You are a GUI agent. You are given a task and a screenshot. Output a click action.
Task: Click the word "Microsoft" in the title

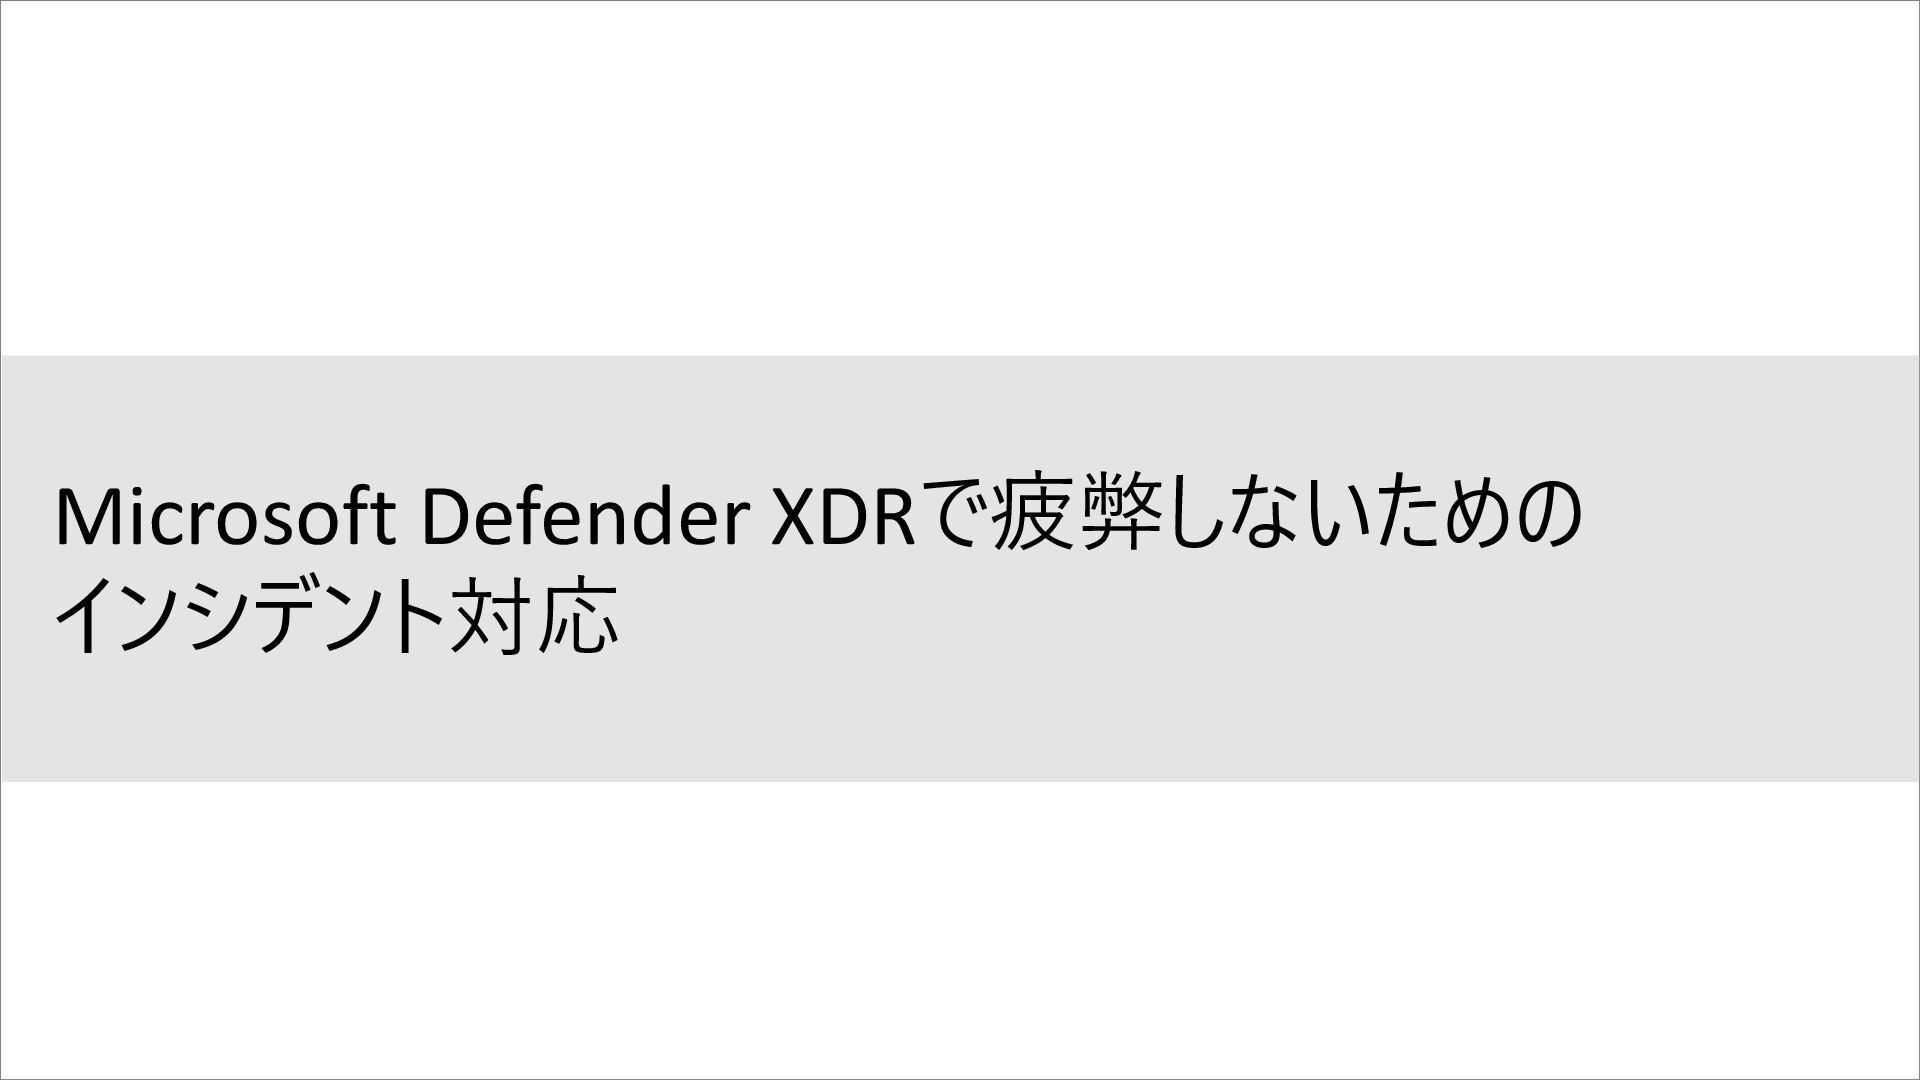click(225, 518)
